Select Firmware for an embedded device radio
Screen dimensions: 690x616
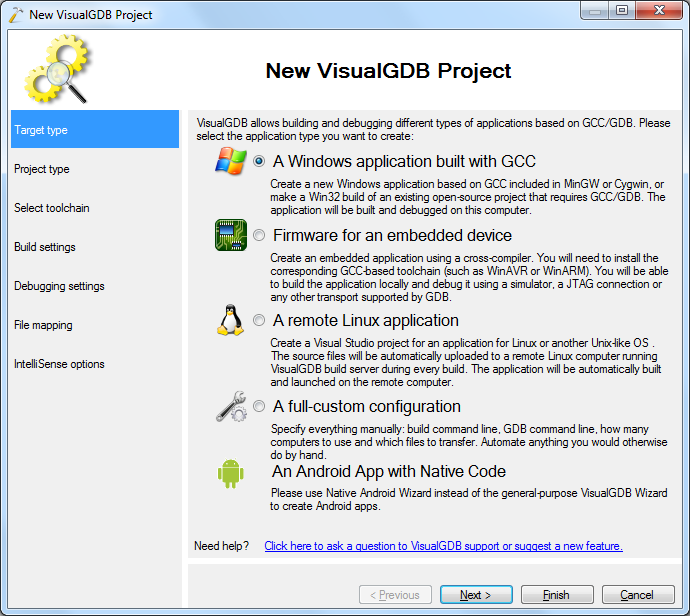259,235
